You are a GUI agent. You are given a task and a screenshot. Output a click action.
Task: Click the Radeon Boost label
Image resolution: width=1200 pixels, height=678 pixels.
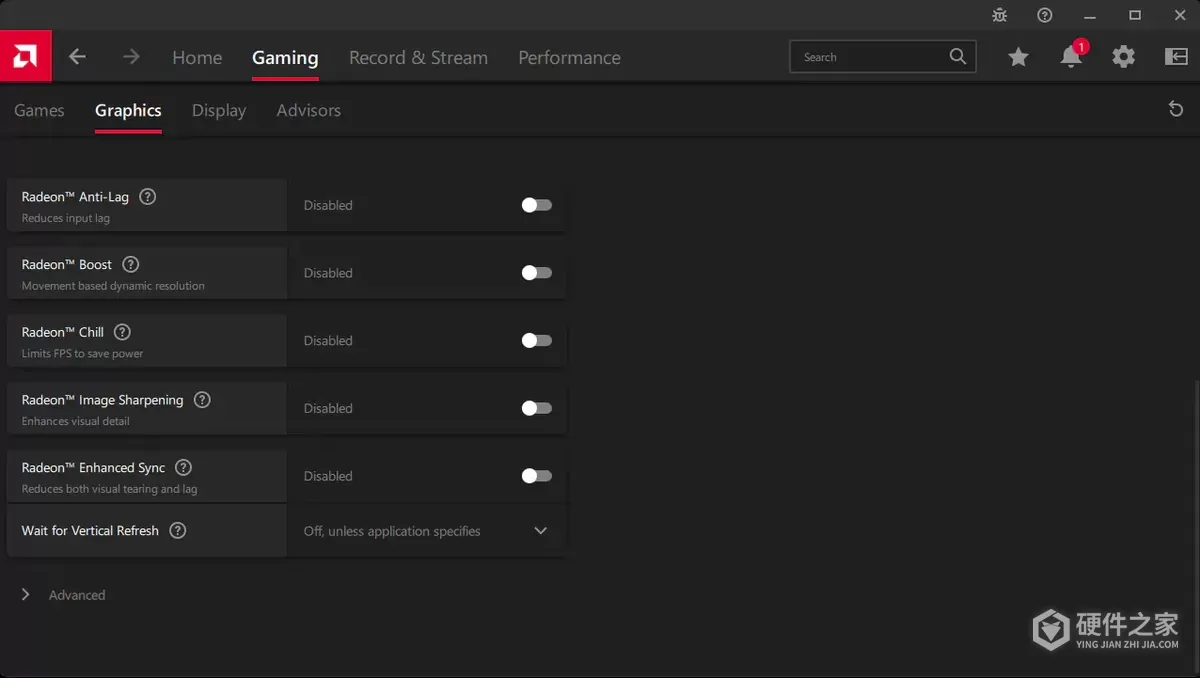pos(67,265)
